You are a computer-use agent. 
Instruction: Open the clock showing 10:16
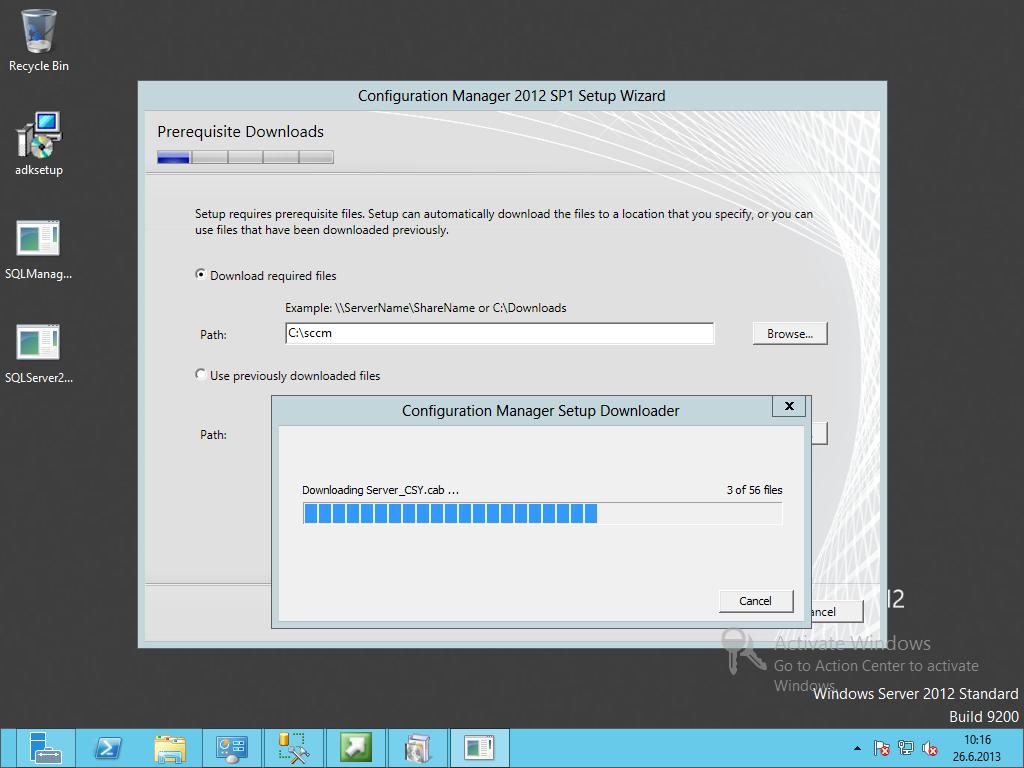977,748
